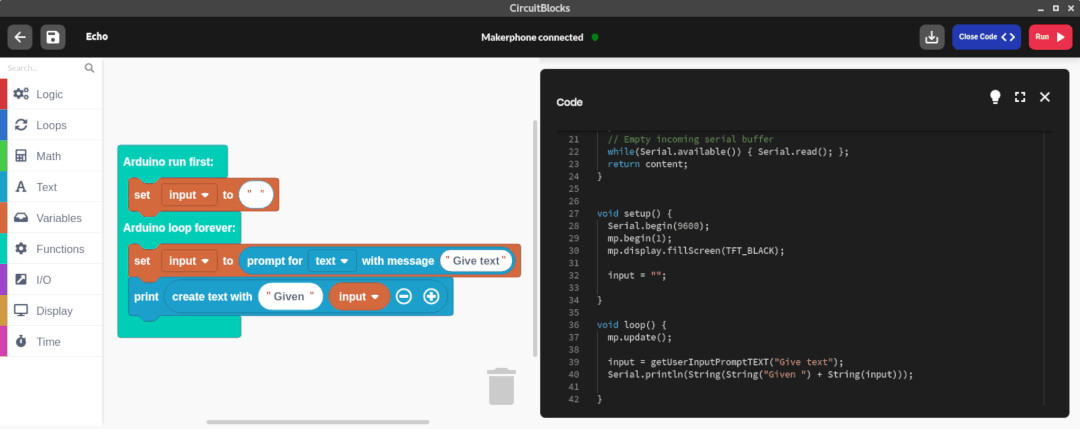
Task: Click the Code panel vertical scrollbar
Action: click(x=1043, y=269)
